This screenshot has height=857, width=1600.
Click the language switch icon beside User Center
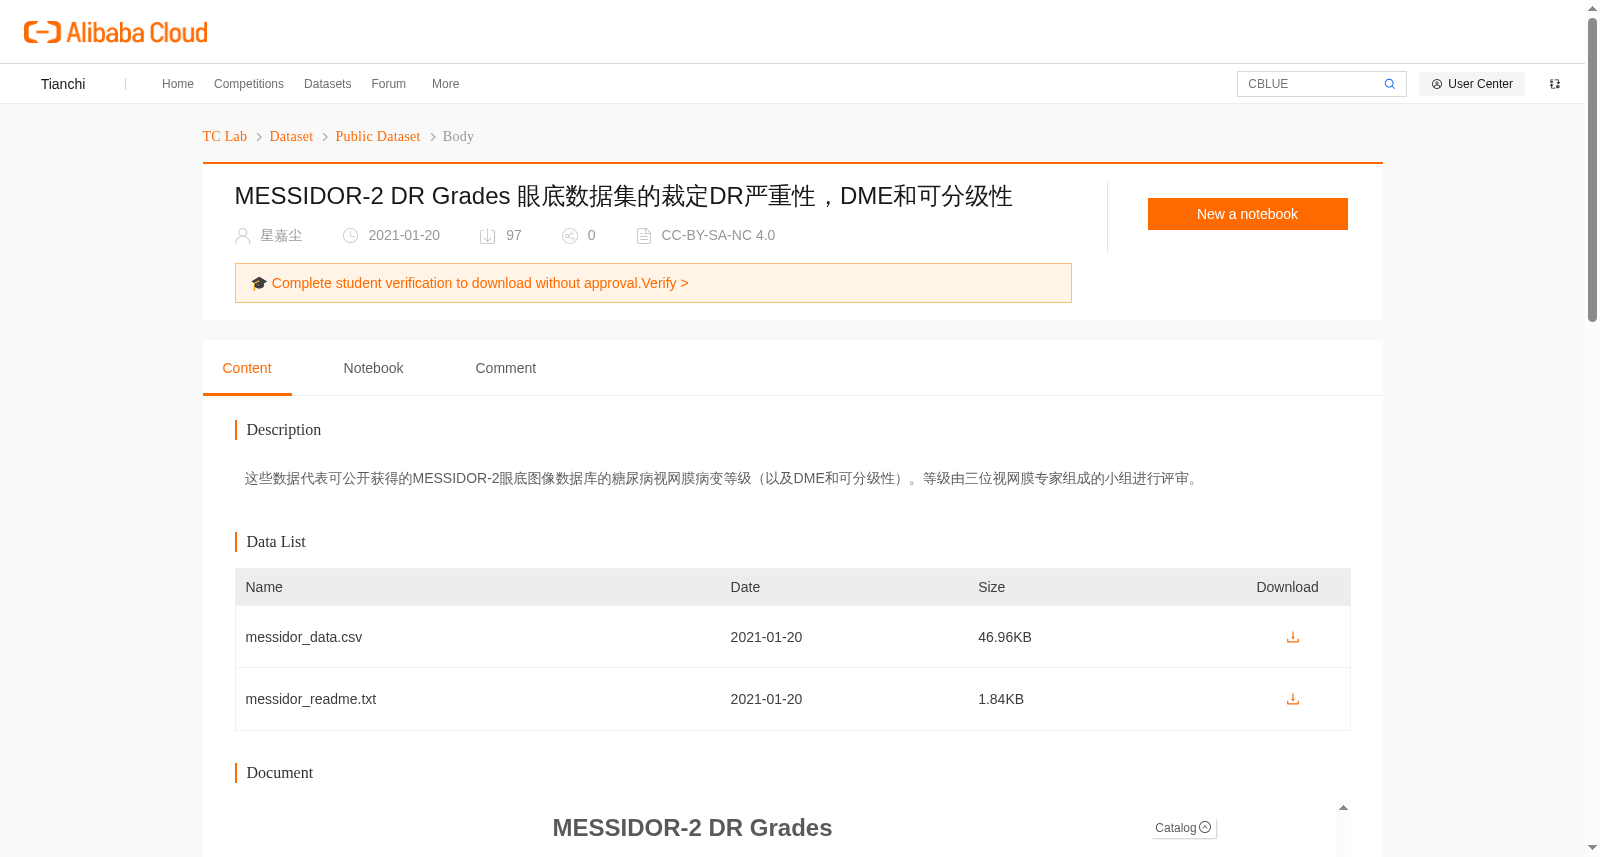[1555, 84]
